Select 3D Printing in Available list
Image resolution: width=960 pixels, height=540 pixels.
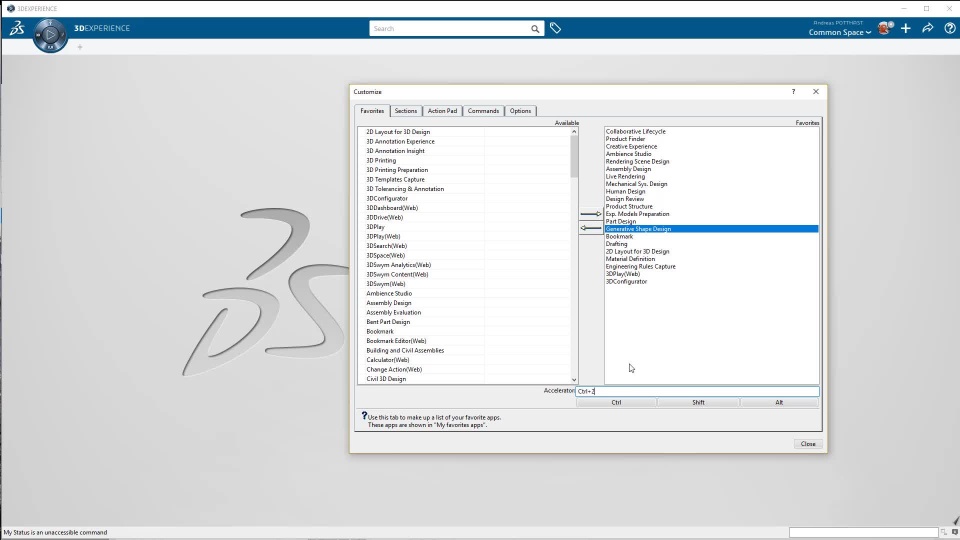point(381,160)
